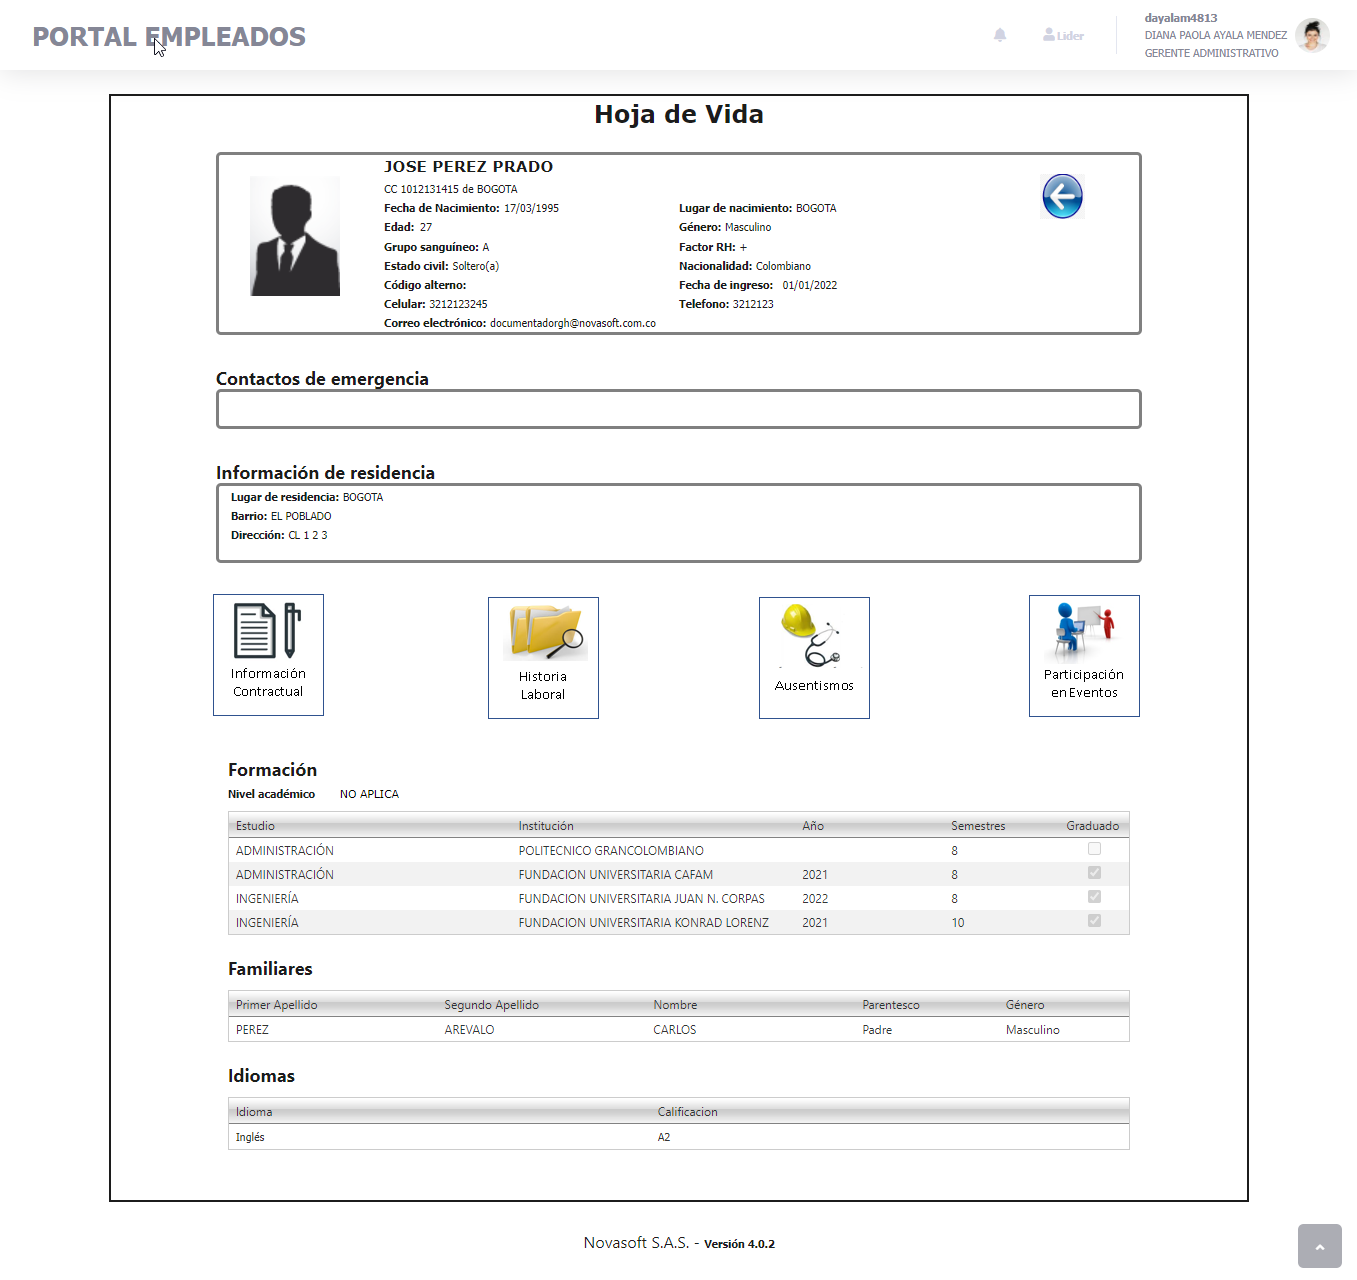
Task: Click the Año column header
Action: click(x=813, y=826)
